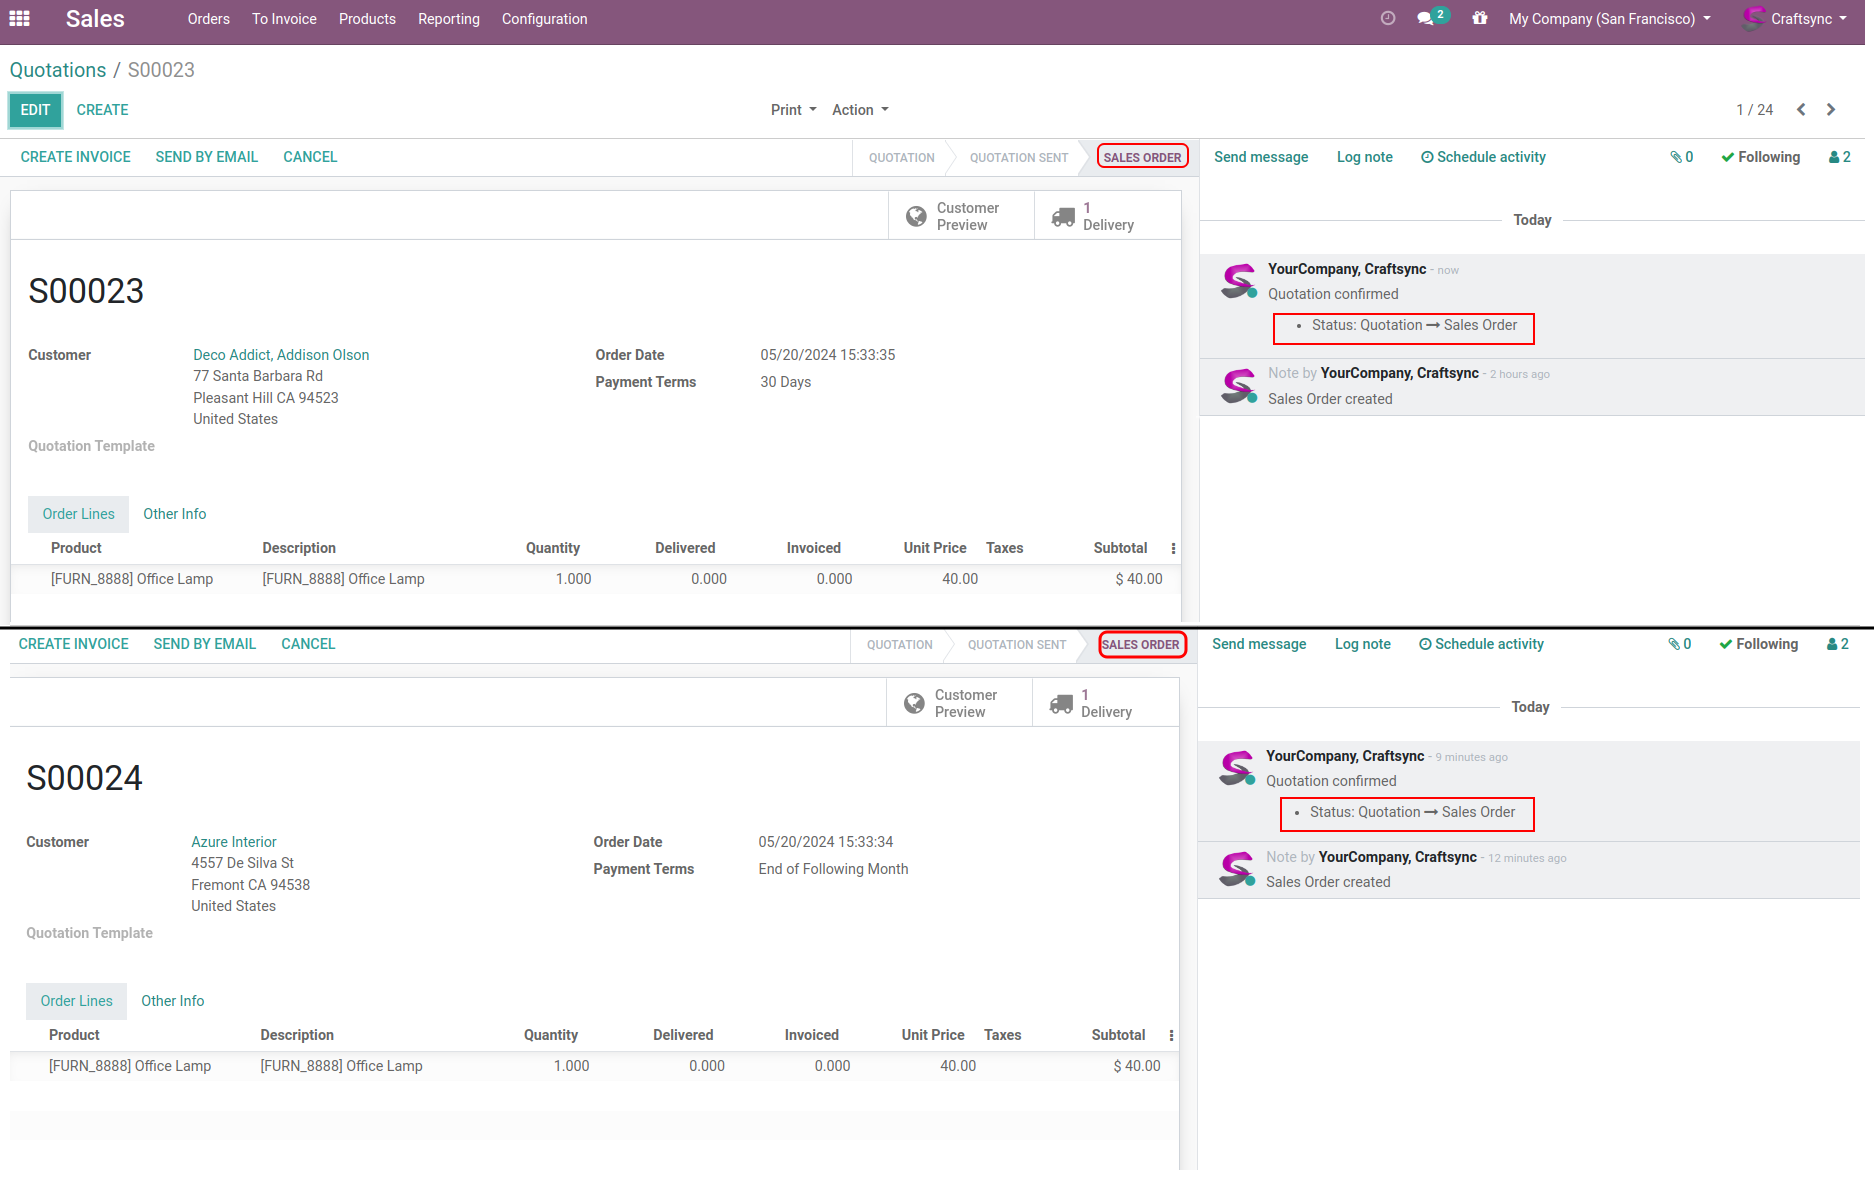Toggle Following status on S00024
The width and height of the screenshot is (1874, 1181).
tap(1758, 644)
